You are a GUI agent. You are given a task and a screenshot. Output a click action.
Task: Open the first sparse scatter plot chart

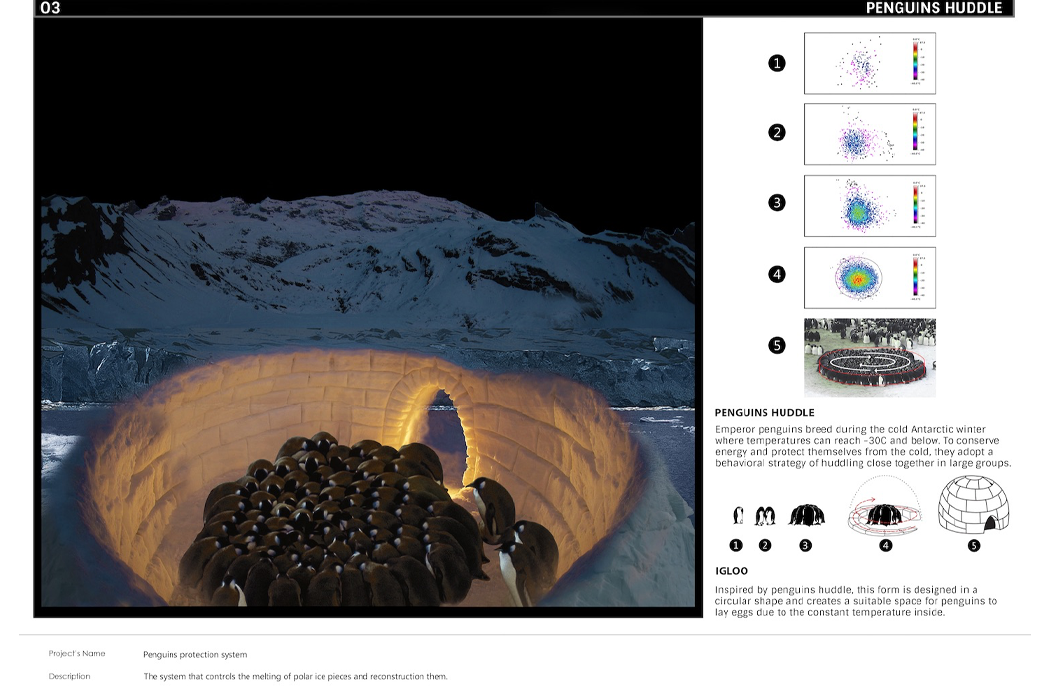[x=869, y=63]
